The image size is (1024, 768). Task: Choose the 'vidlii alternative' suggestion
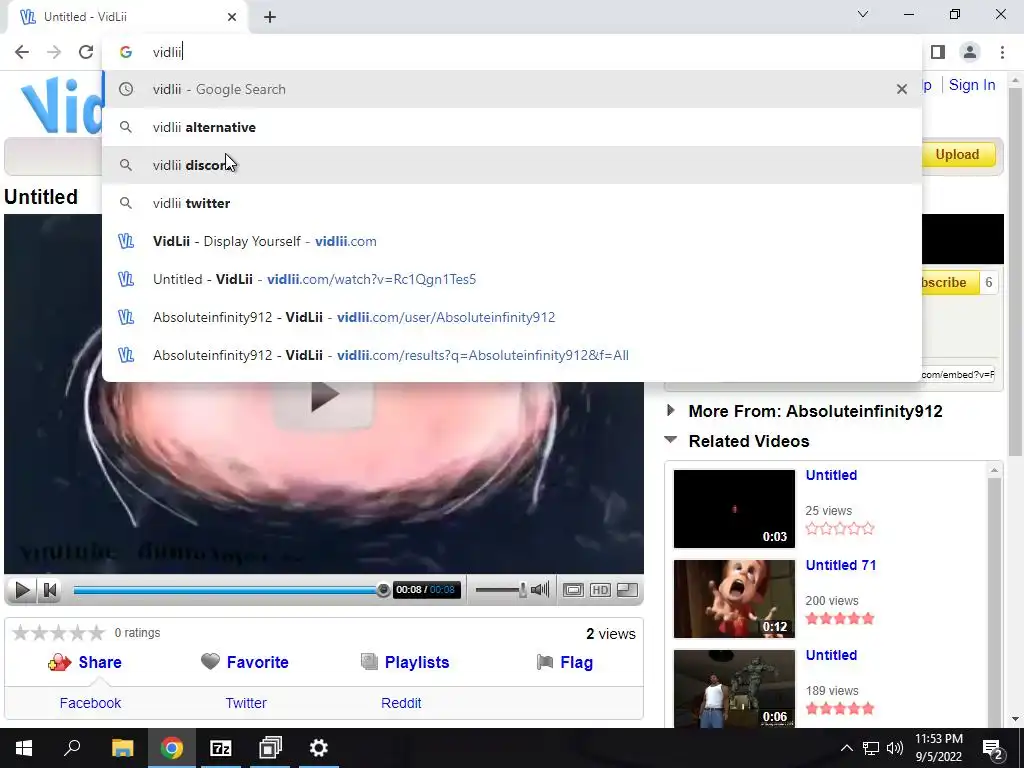(x=511, y=127)
